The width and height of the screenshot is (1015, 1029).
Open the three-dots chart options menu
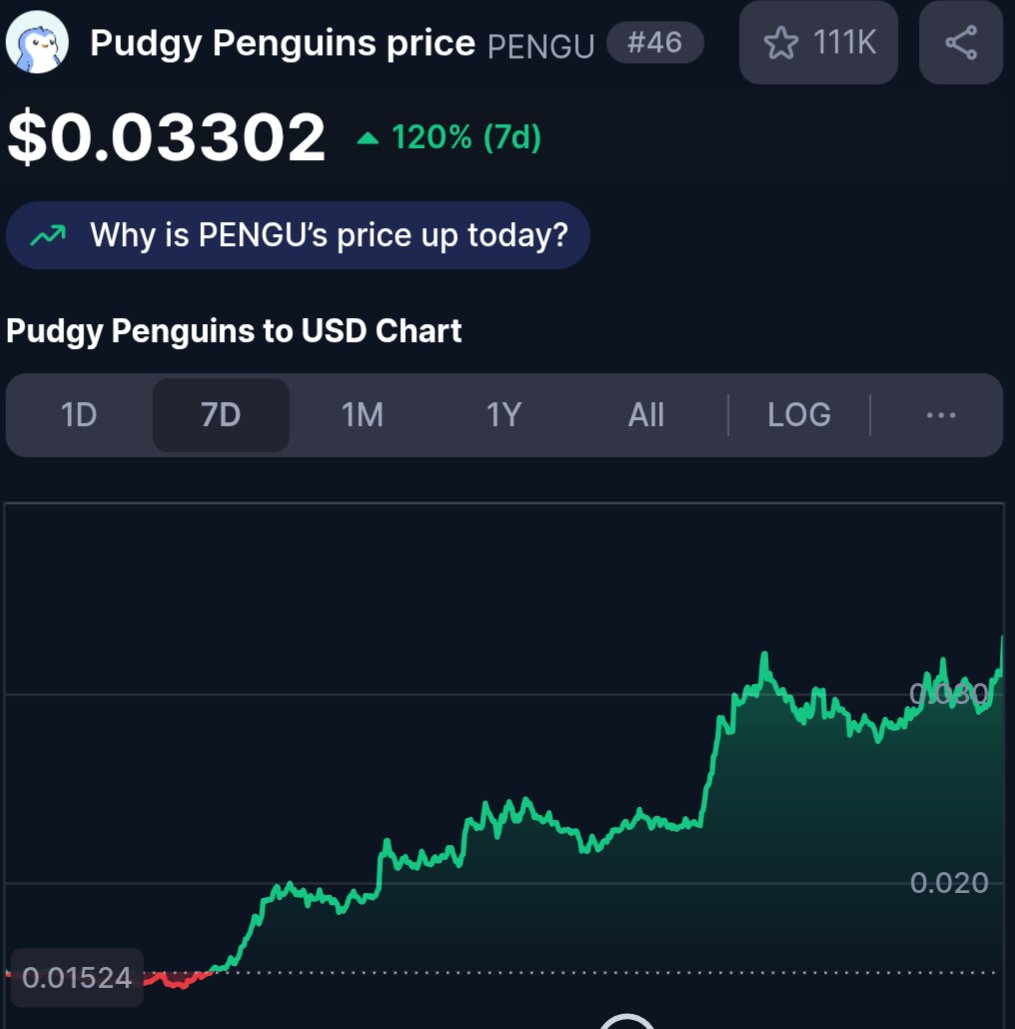[x=940, y=415]
